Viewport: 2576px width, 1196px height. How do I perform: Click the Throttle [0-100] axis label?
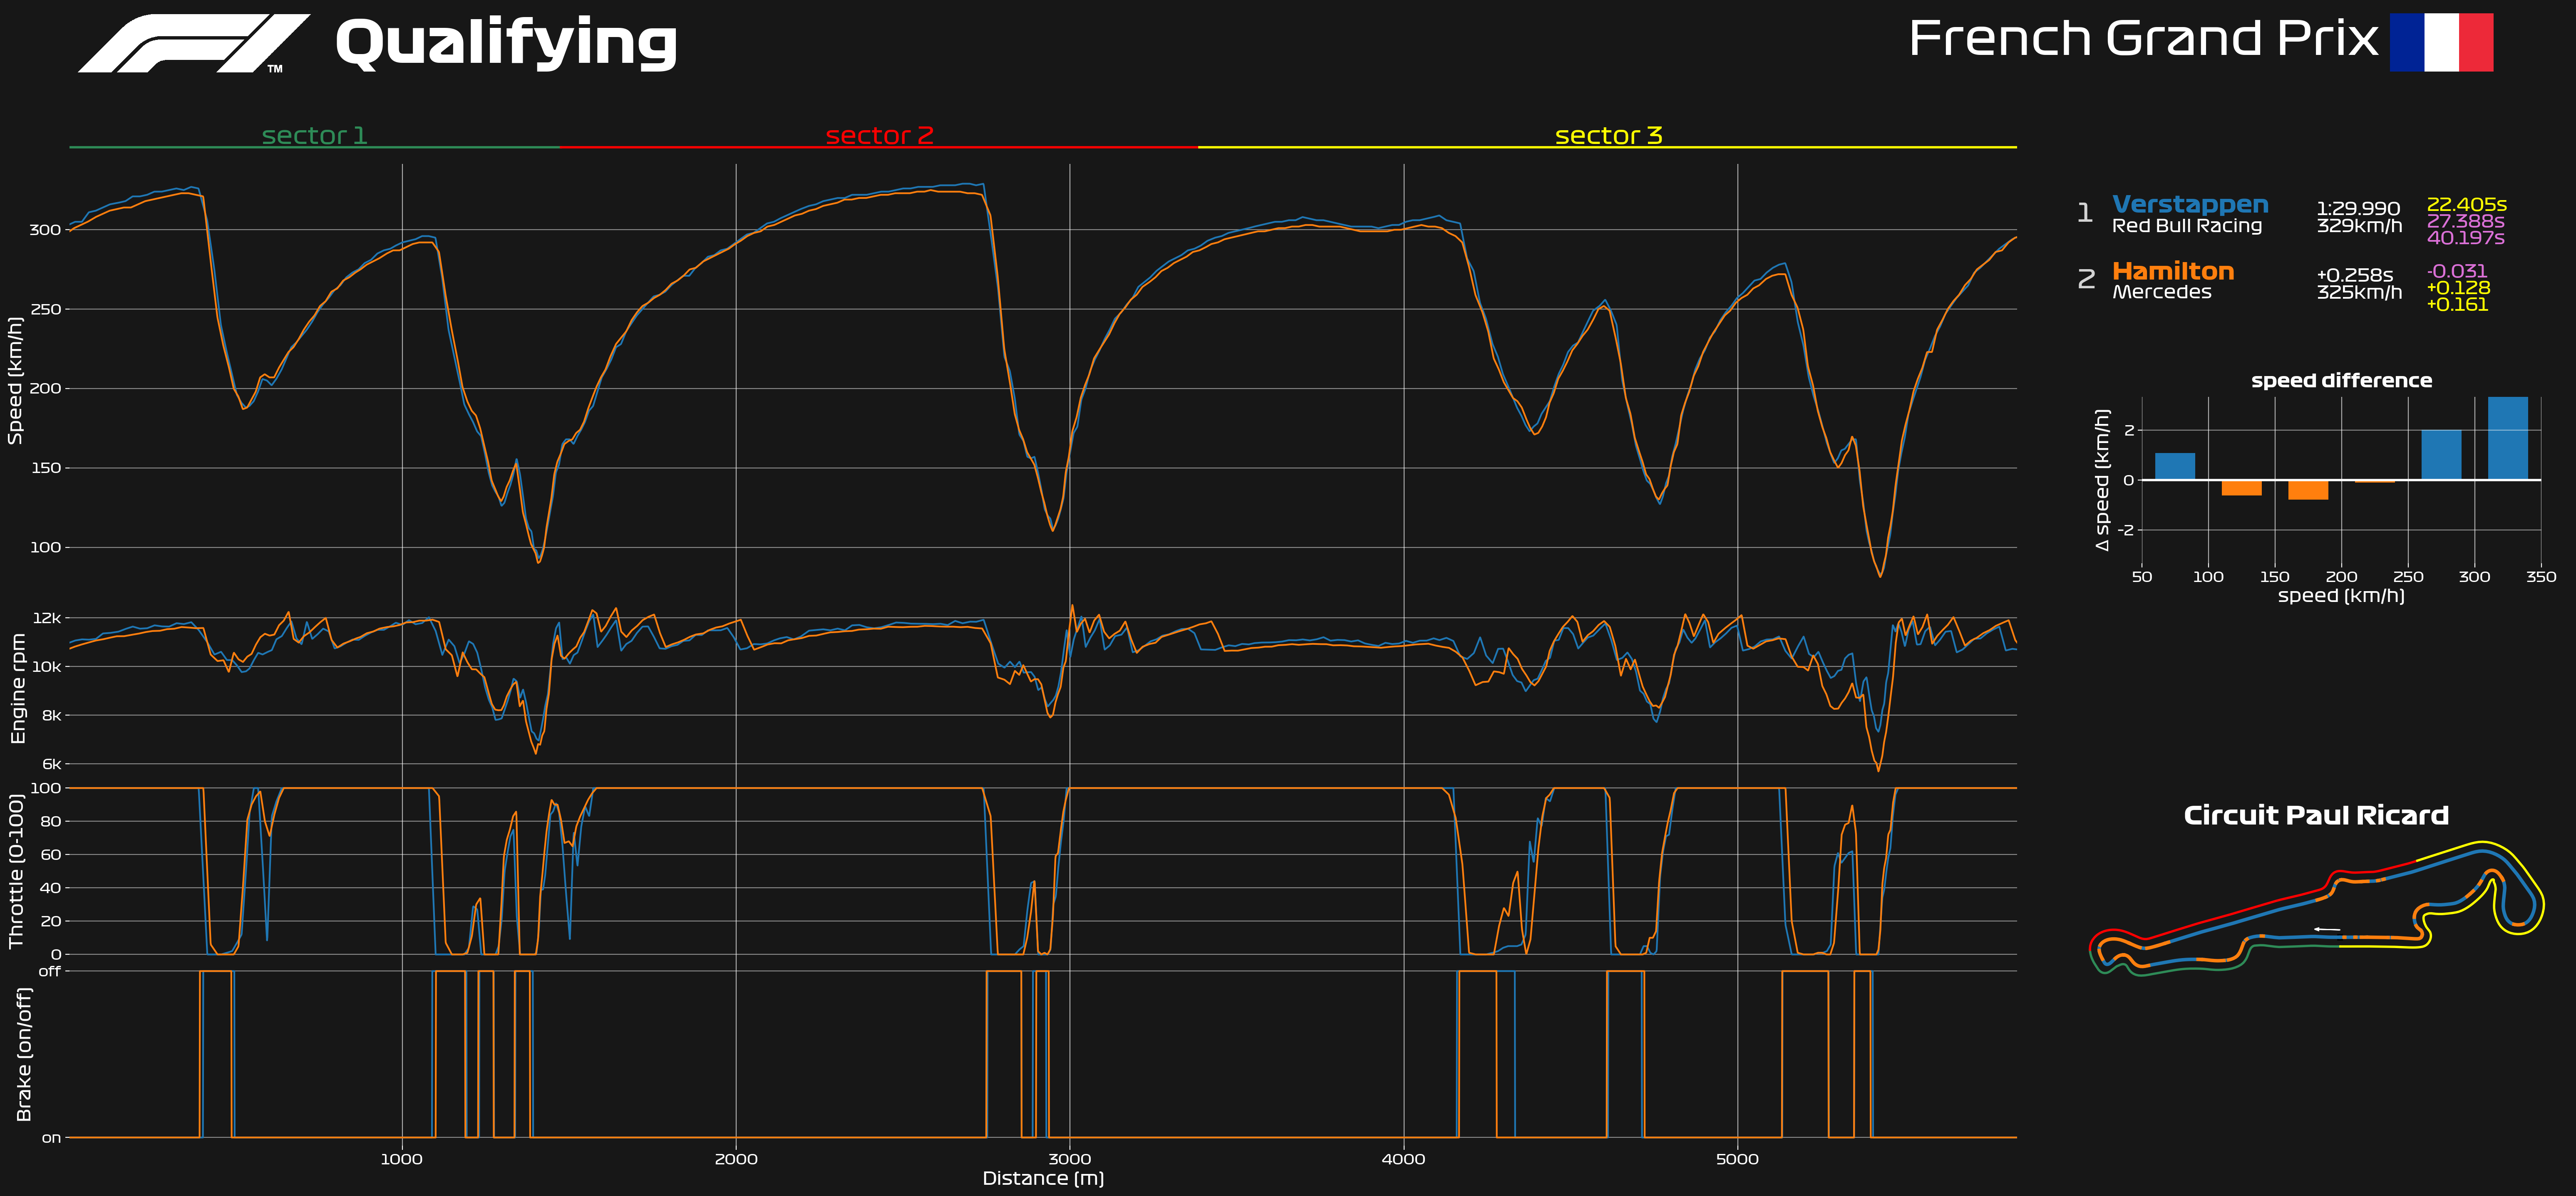click(15, 871)
